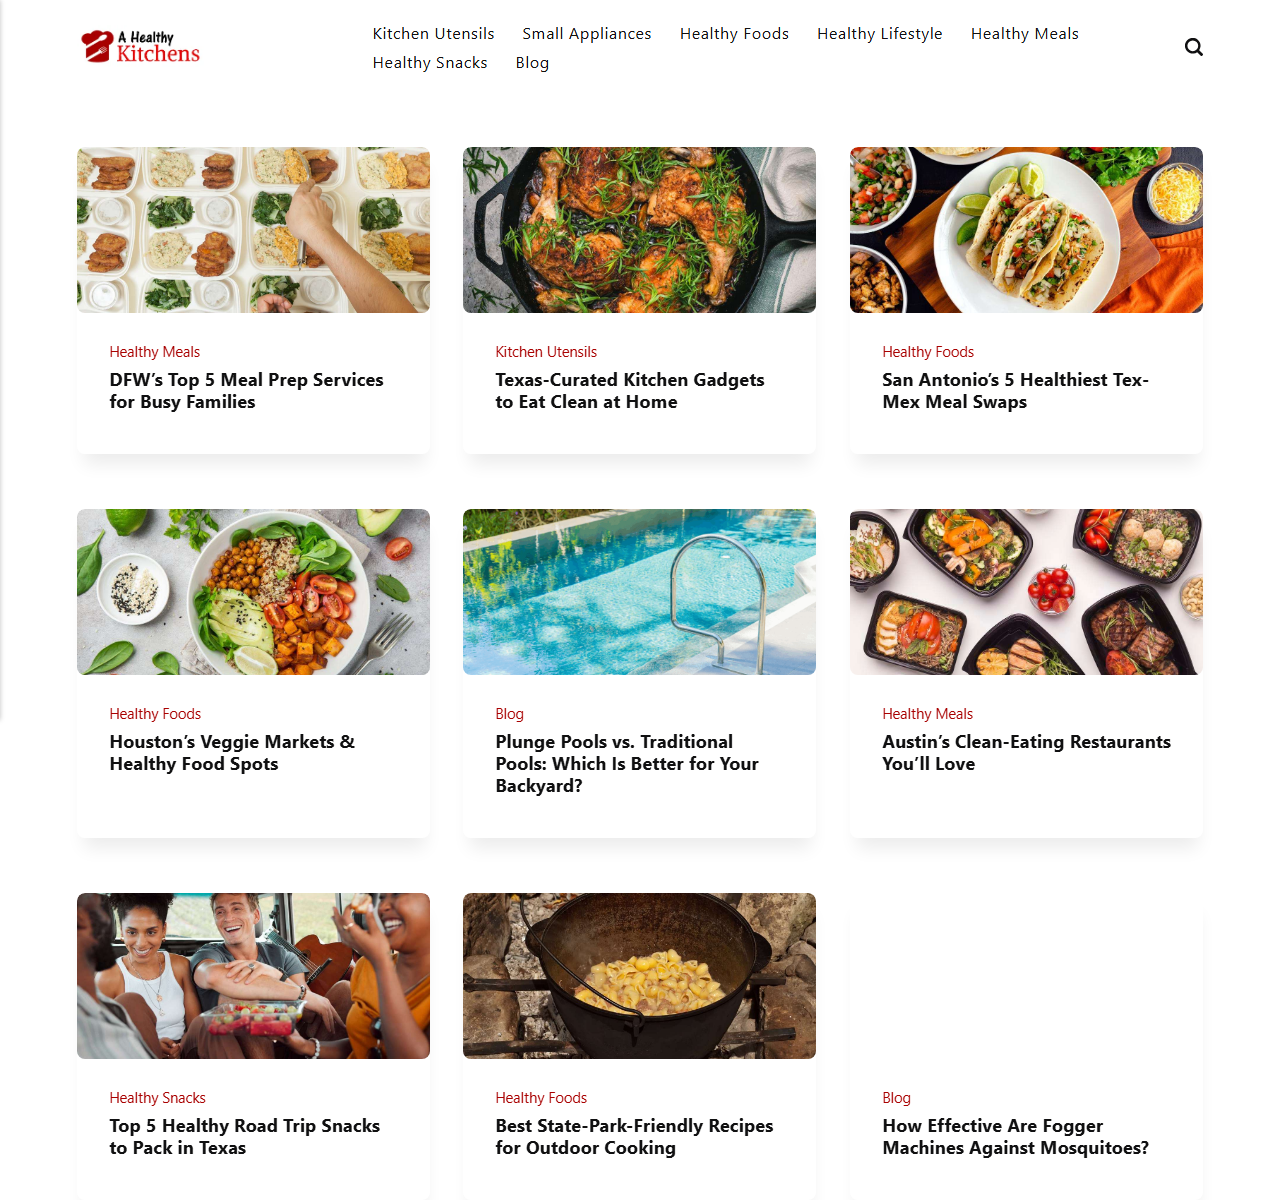The width and height of the screenshot is (1280, 1200).
Task: Click the road trip friends thumbnail
Action: [x=253, y=976]
